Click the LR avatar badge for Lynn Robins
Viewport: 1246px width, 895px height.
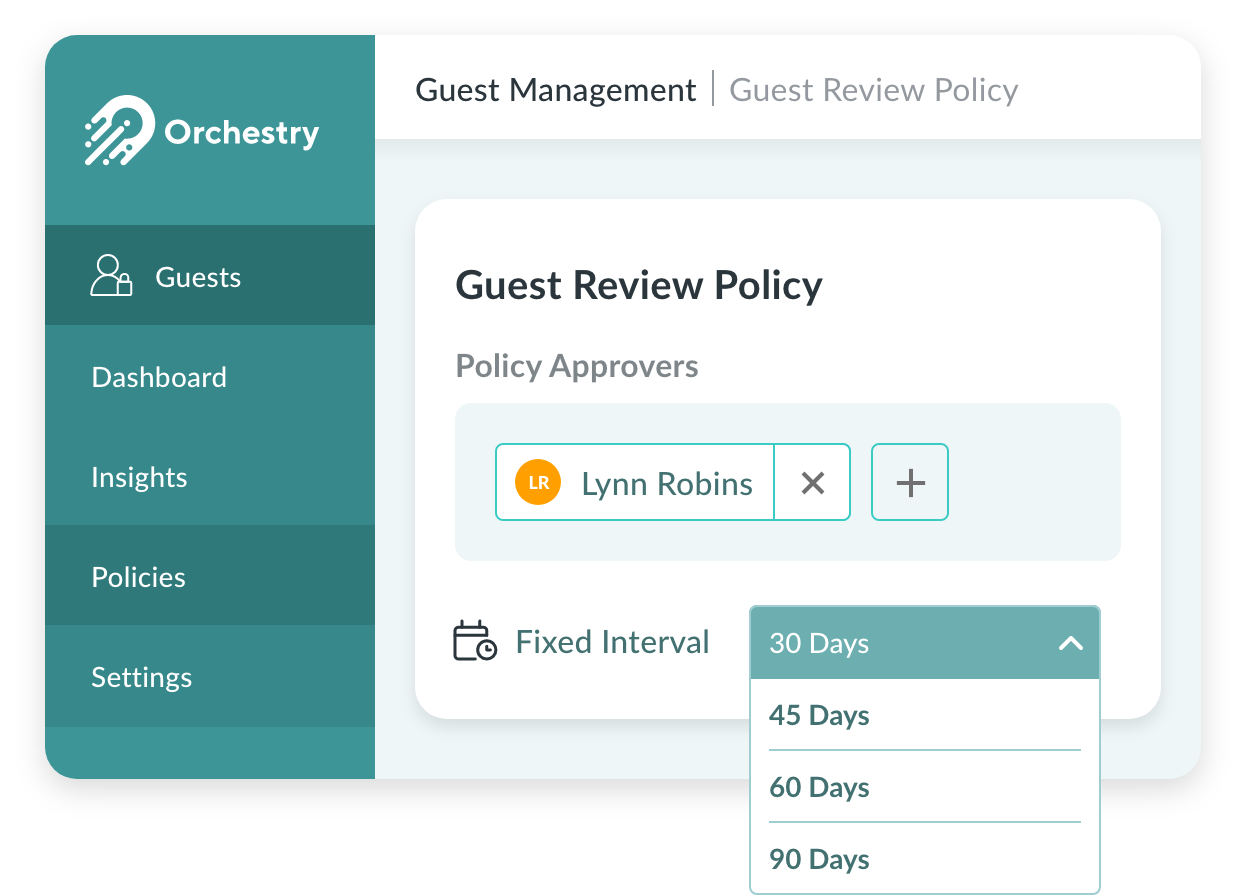538,482
